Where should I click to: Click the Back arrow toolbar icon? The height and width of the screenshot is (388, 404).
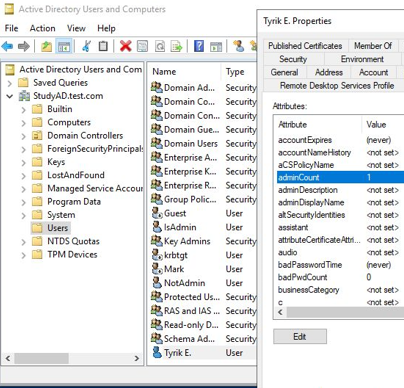(7, 46)
